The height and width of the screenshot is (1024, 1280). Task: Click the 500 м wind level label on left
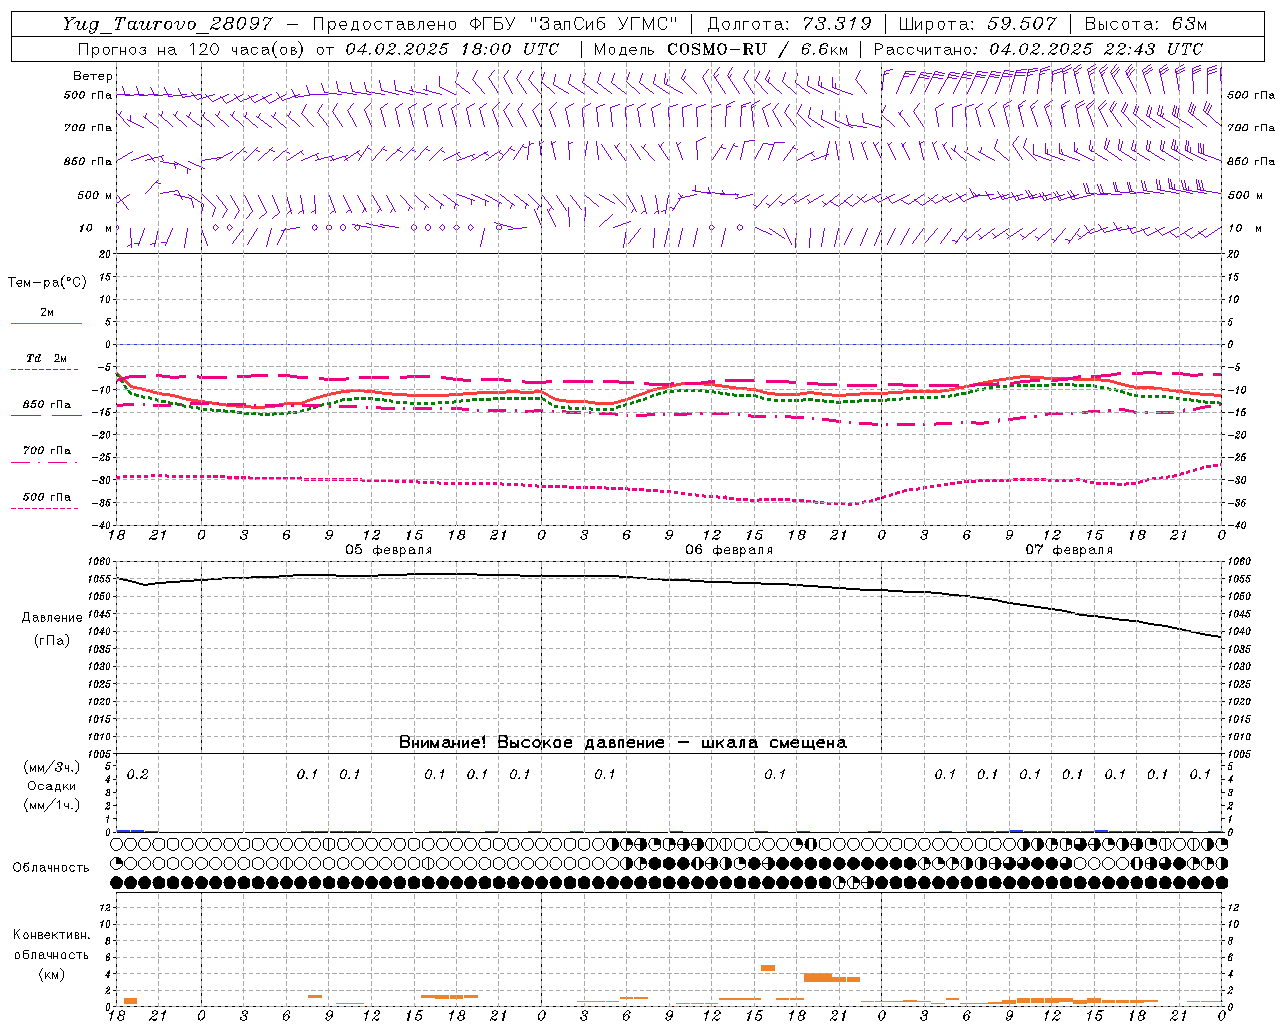click(95, 195)
